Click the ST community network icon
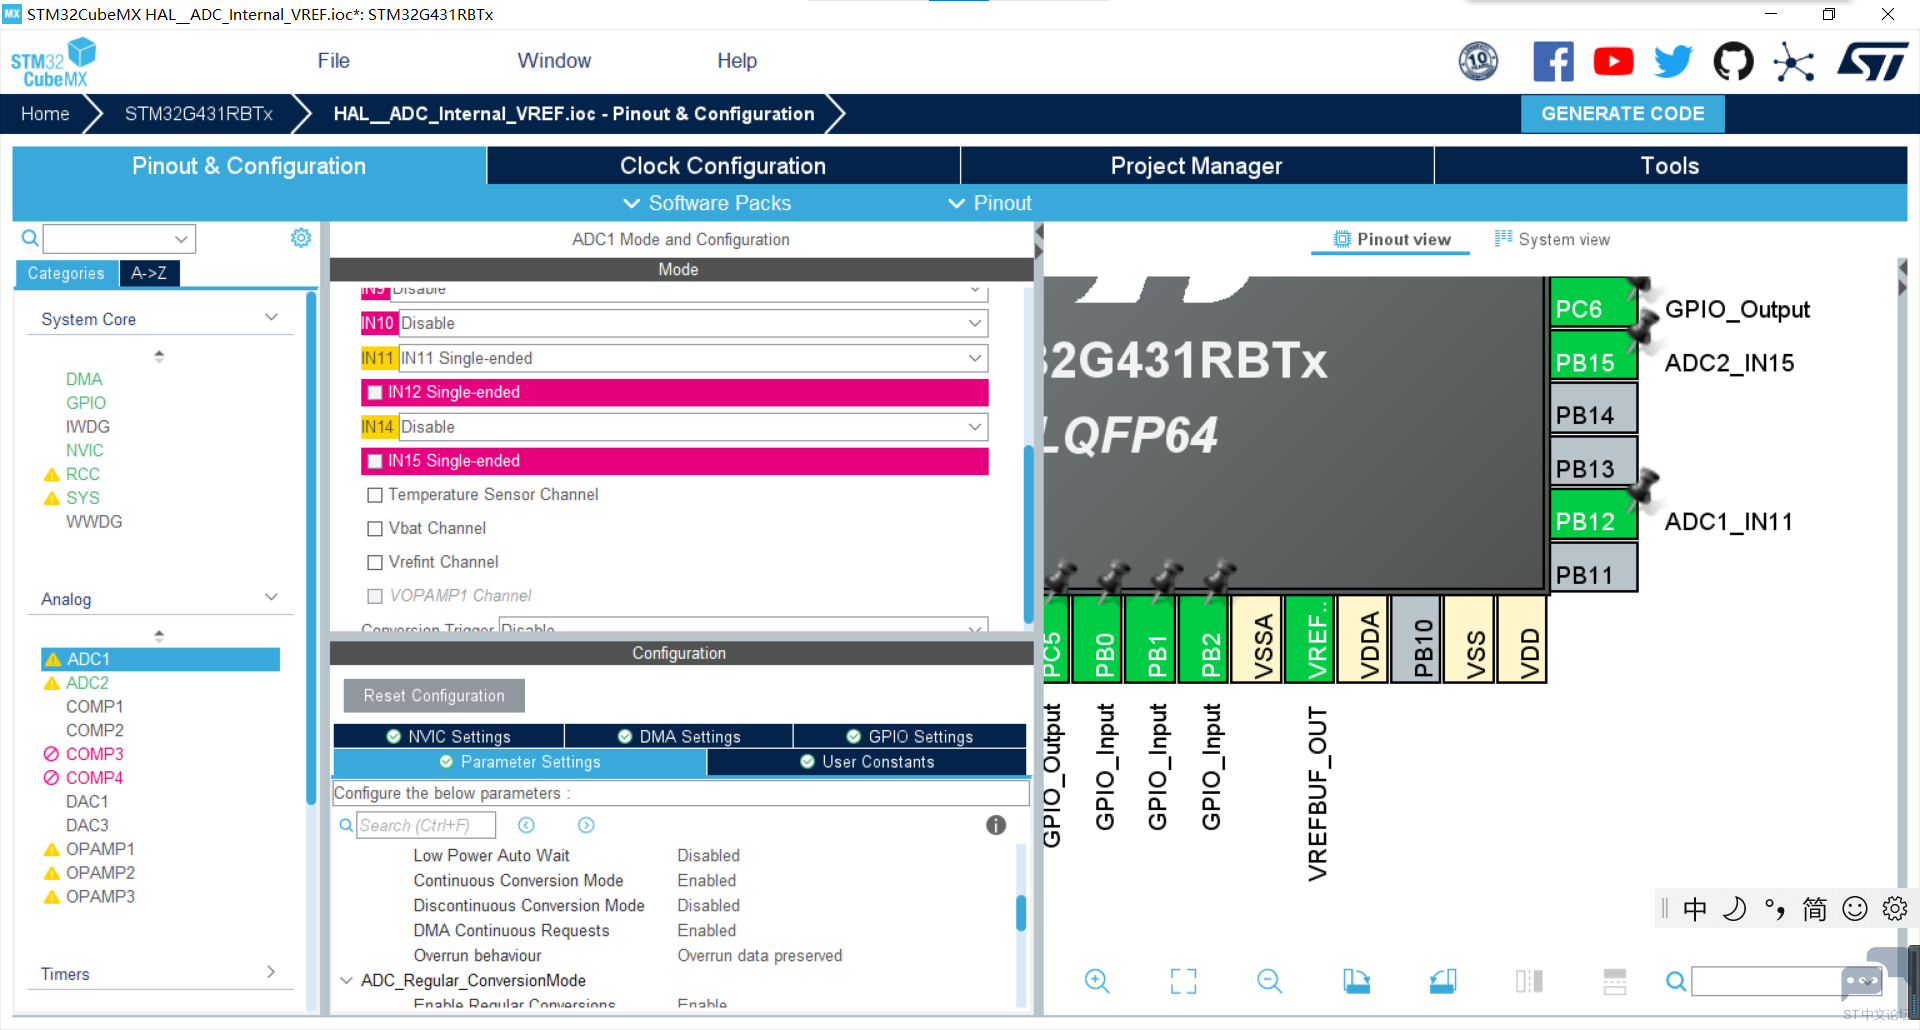 [1794, 62]
